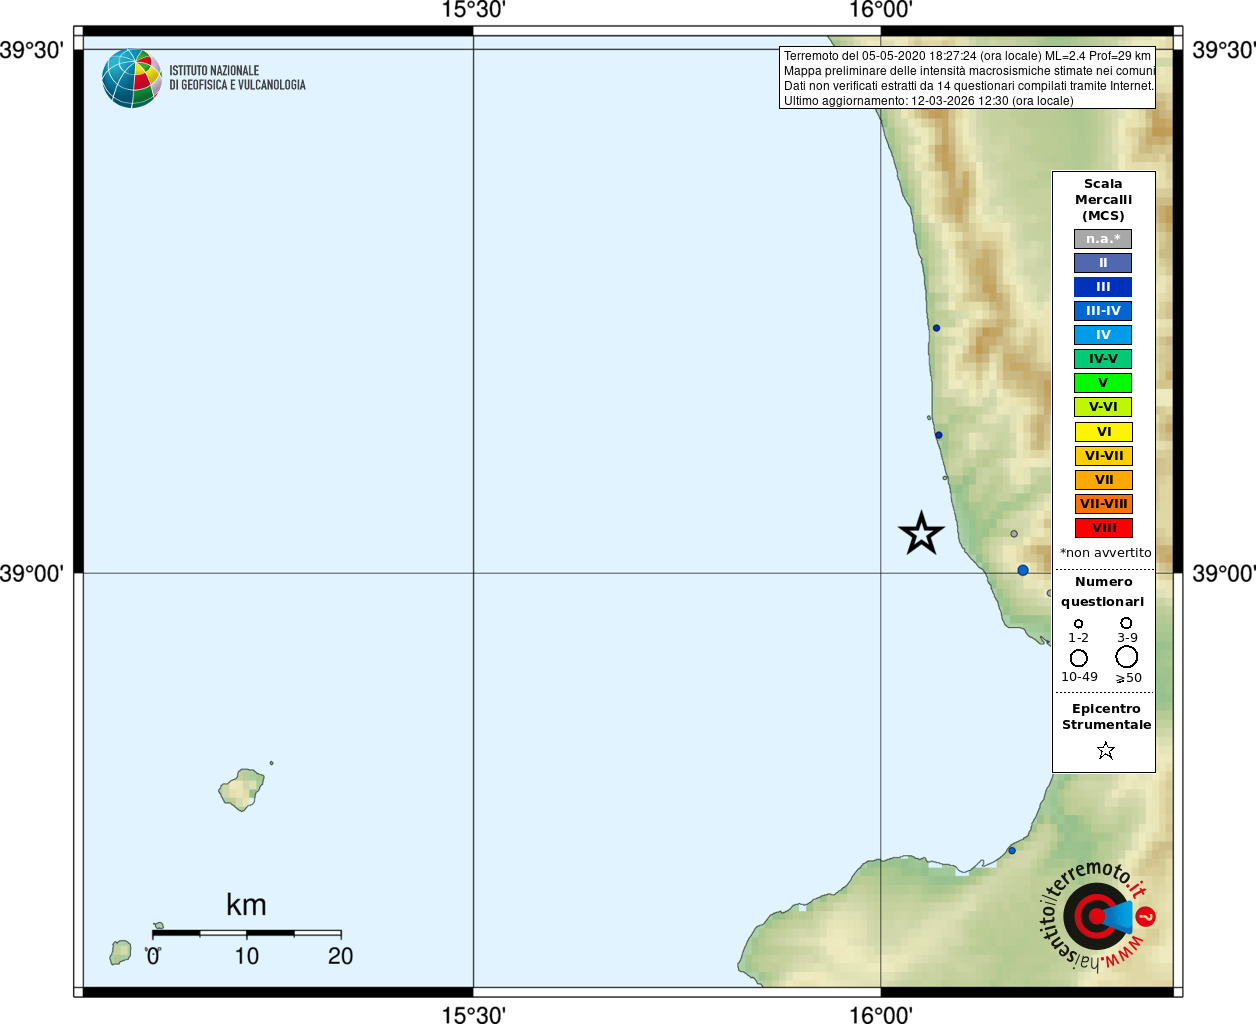Viewport: 1256px width, 1024px height.
Task: Click the 10-49 questionnaire circle in legend
Action: tap(1079, 658)
